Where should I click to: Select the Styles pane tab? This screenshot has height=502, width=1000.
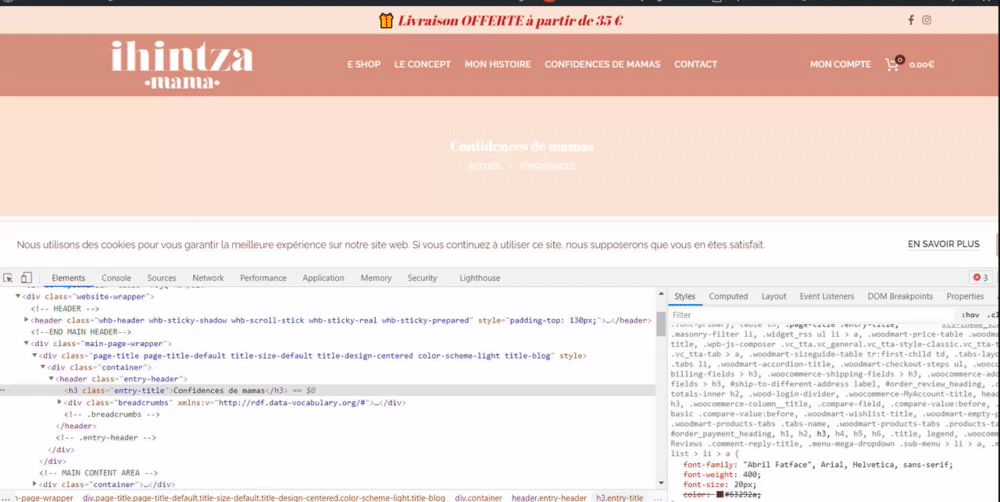pos(684,297)
